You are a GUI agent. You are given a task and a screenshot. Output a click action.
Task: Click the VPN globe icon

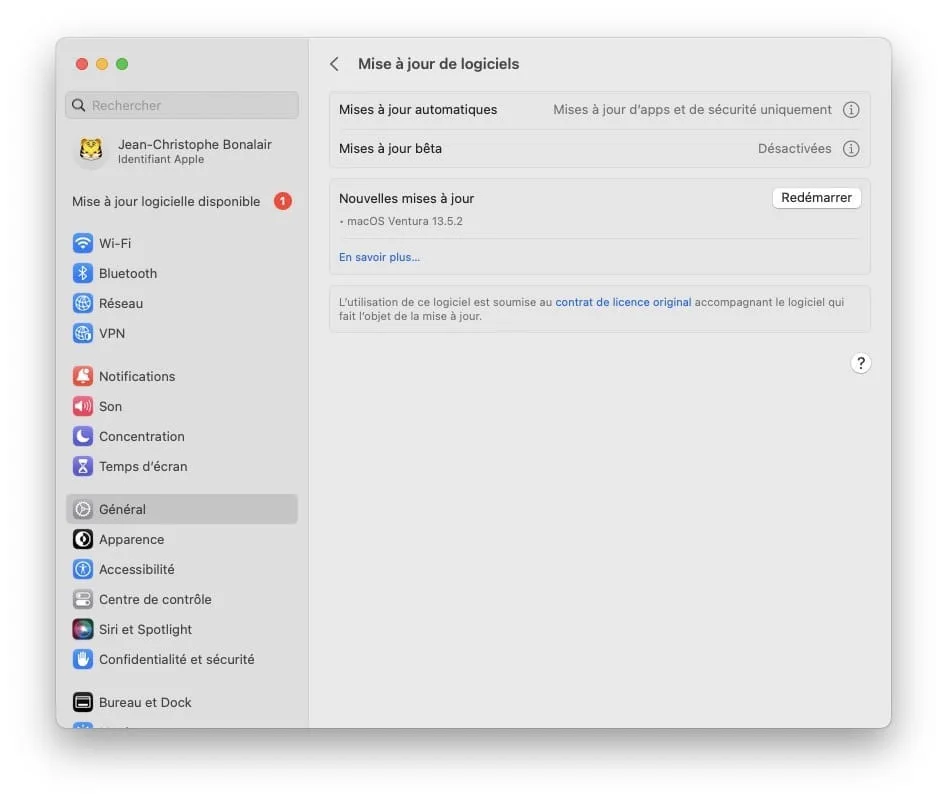coord(82,334)
